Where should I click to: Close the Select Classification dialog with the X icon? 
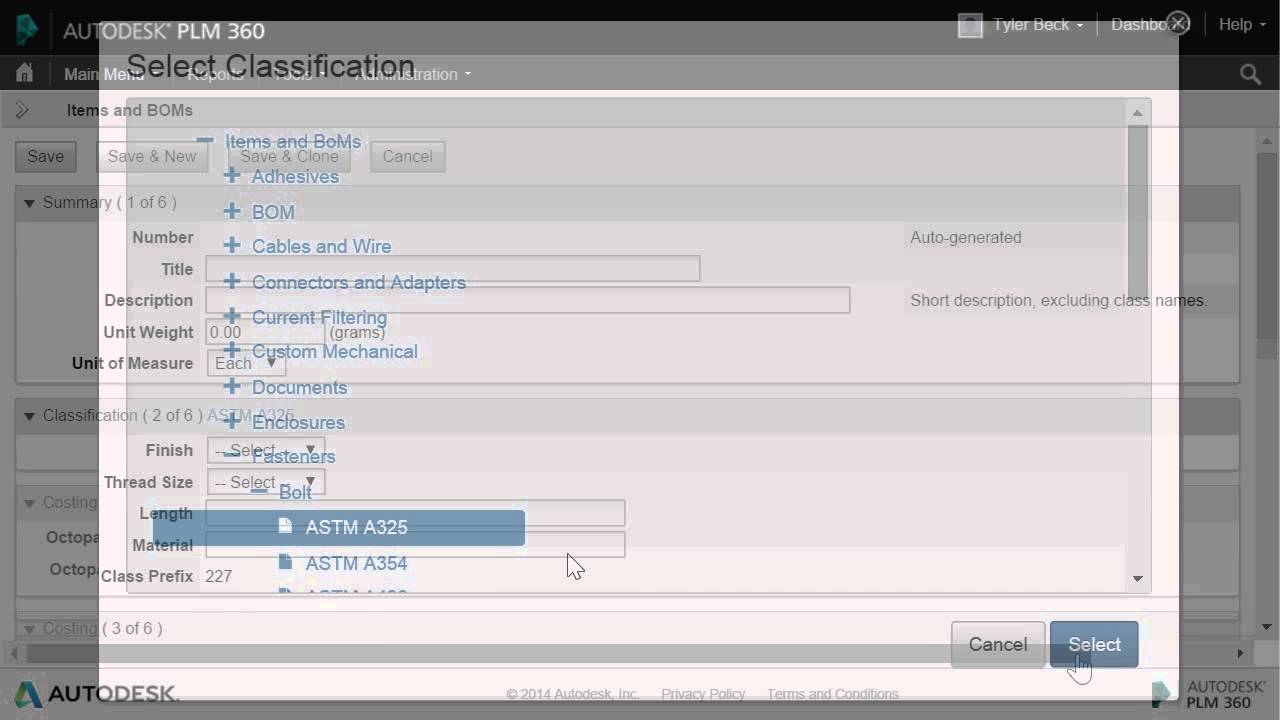click(1178, 24)
